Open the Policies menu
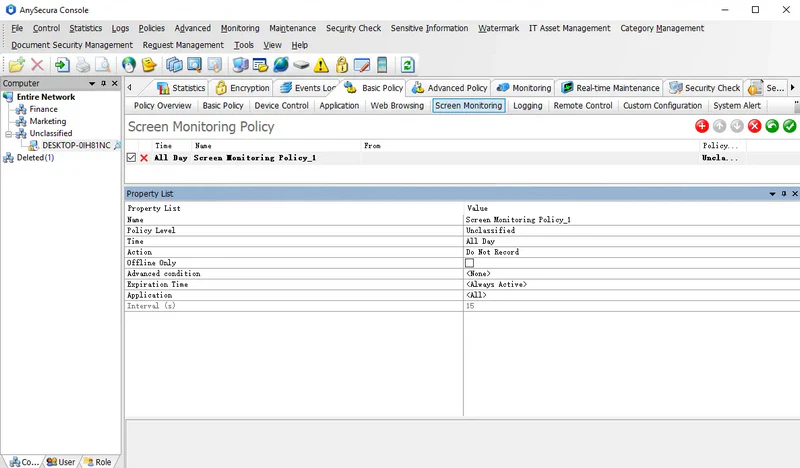This screenshot has width=800, height=468. [x=152, y=28]
